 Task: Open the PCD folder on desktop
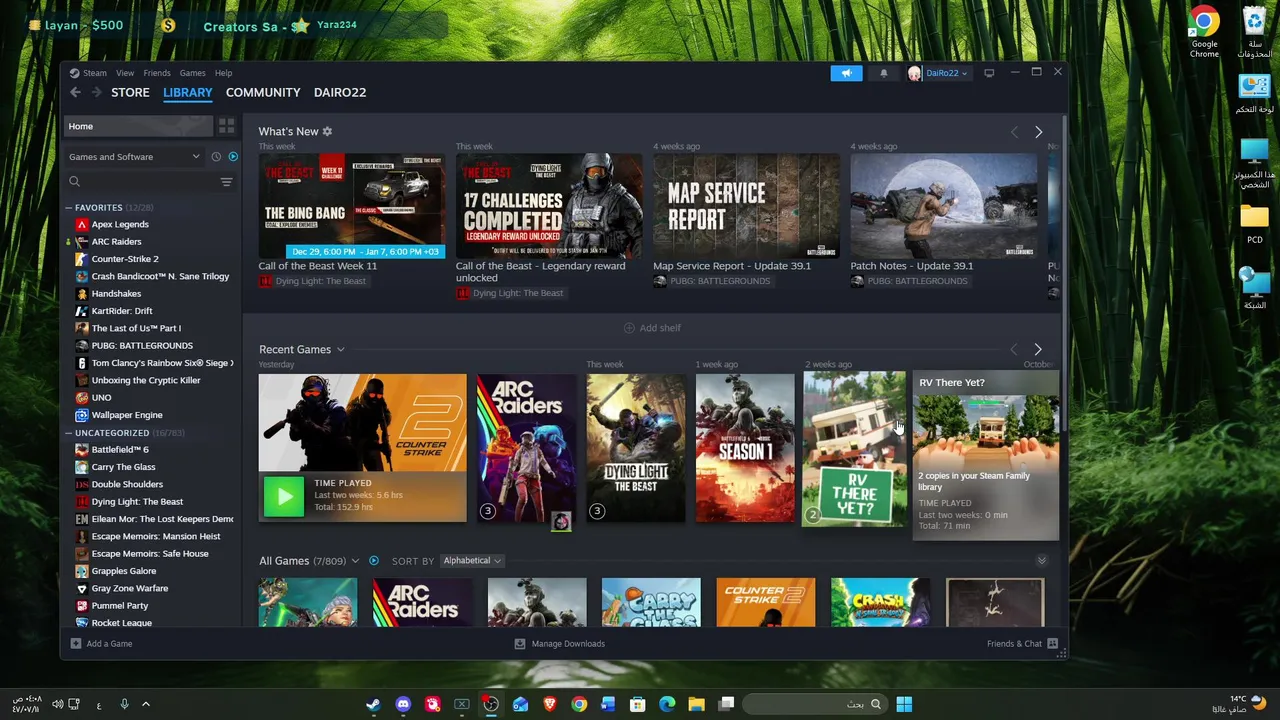coord(1254,223)
